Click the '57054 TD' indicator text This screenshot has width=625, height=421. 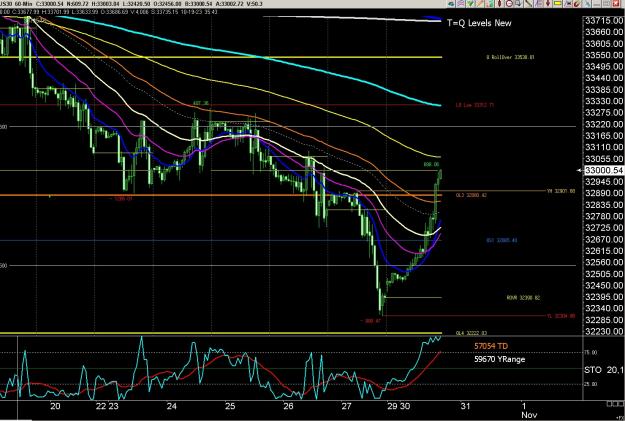[491, 346]
